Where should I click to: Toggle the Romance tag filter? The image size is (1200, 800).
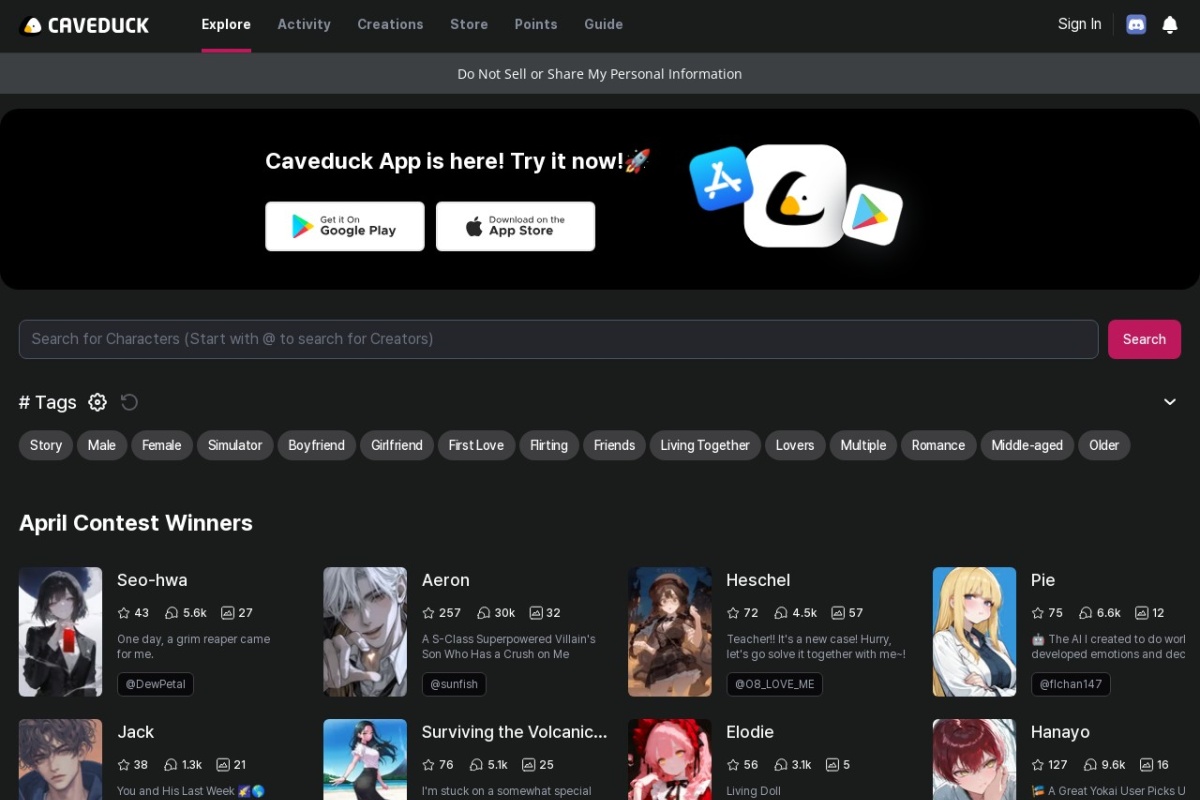937,445
